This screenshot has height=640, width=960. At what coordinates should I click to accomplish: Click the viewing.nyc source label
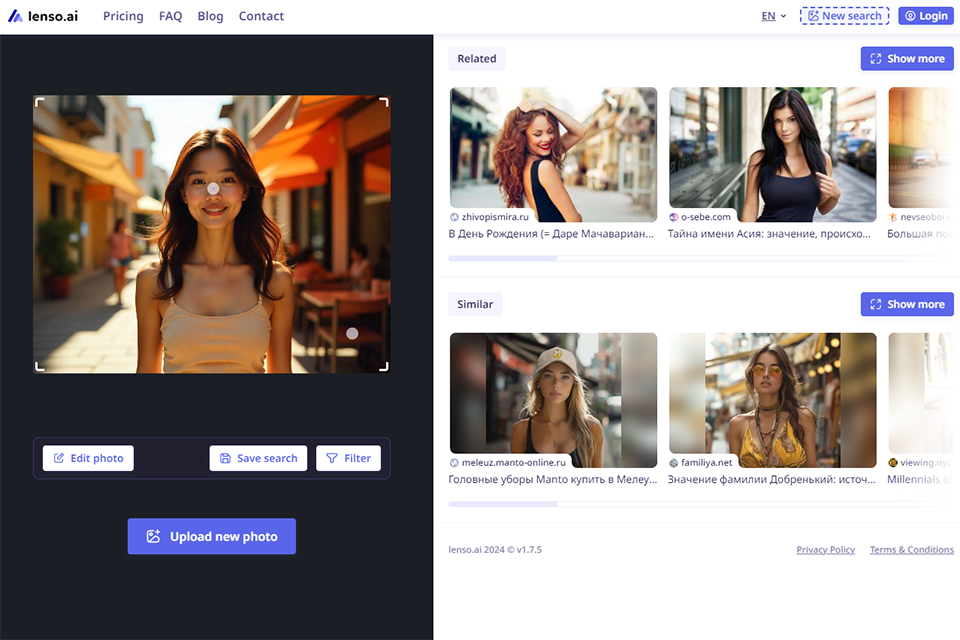[x=921, y=462]
